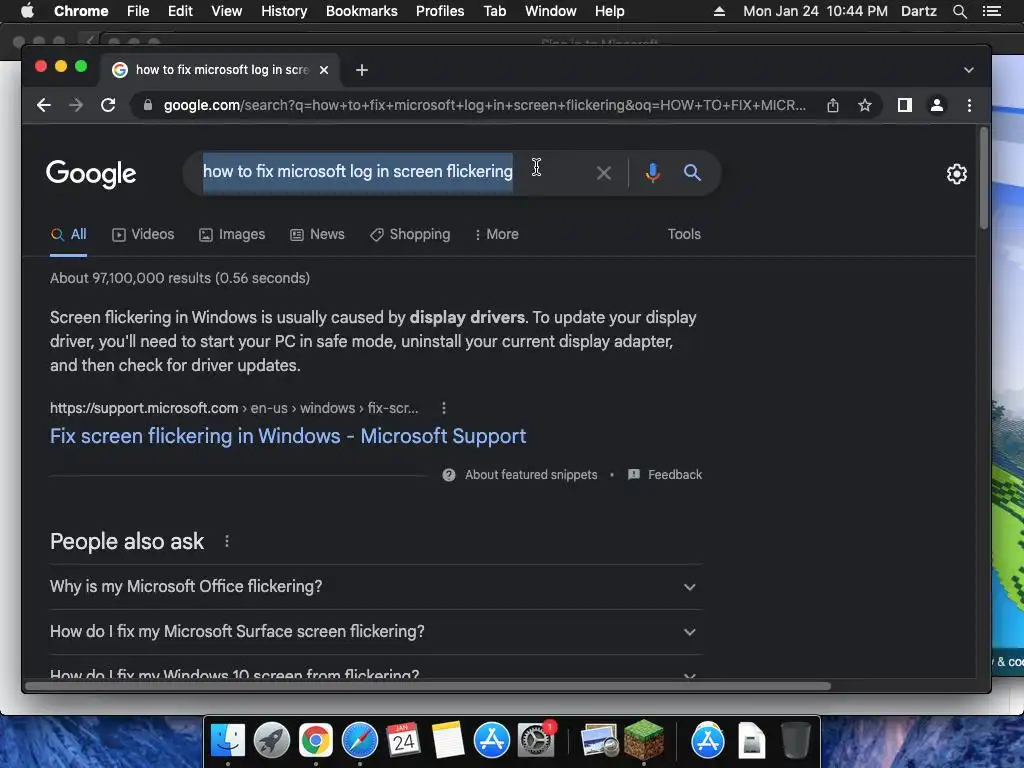The image size is (1024, 768).
Task: Click the 'About 97,100,000 results' text
Action: tap(180, 278)
